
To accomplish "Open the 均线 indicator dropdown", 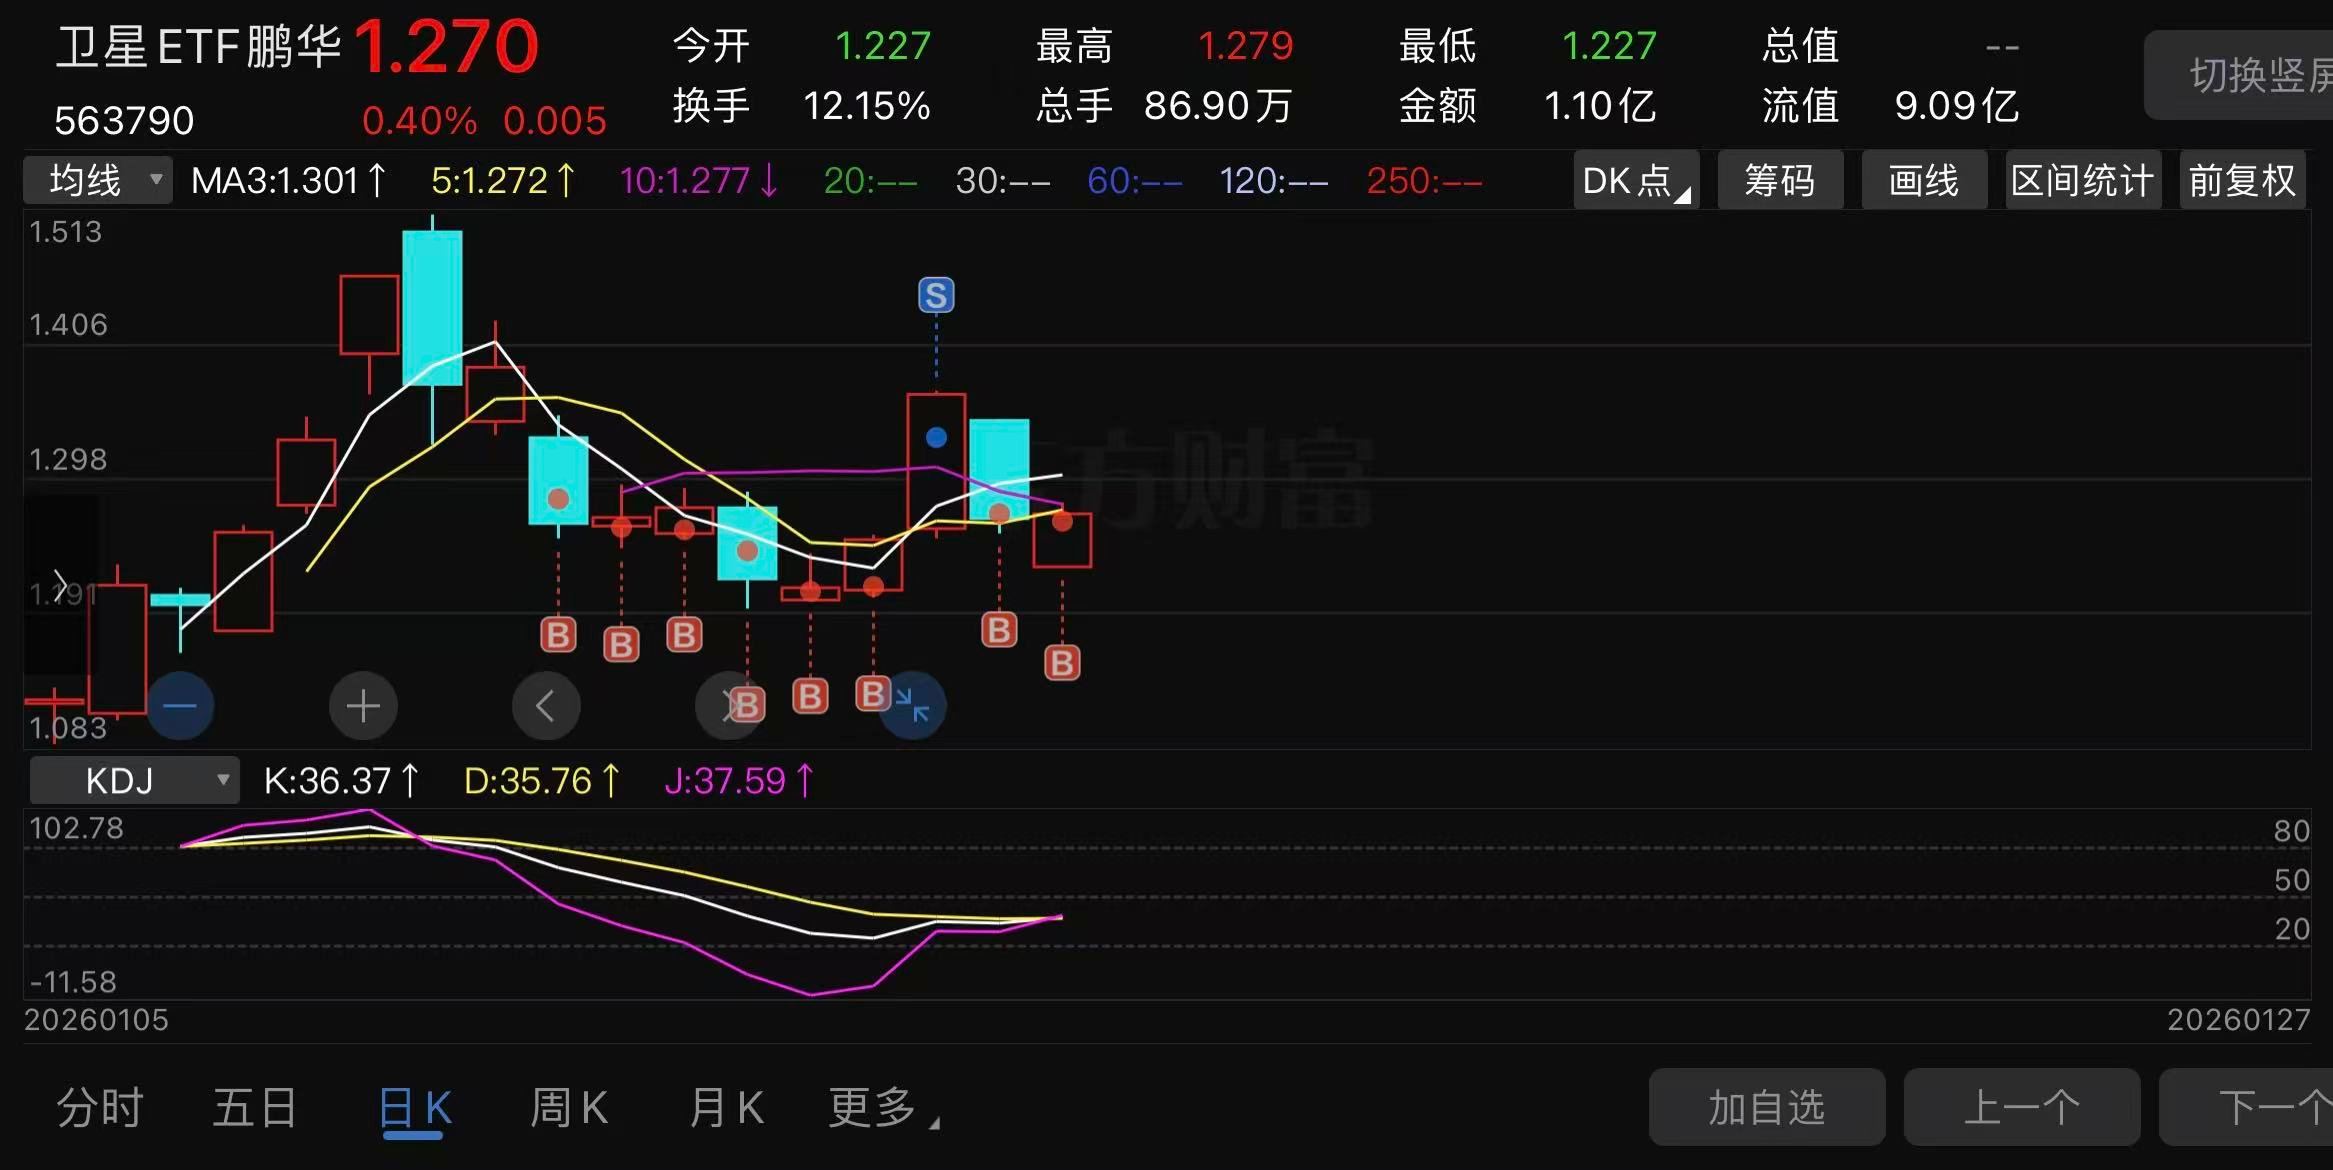I will (98, 181).
